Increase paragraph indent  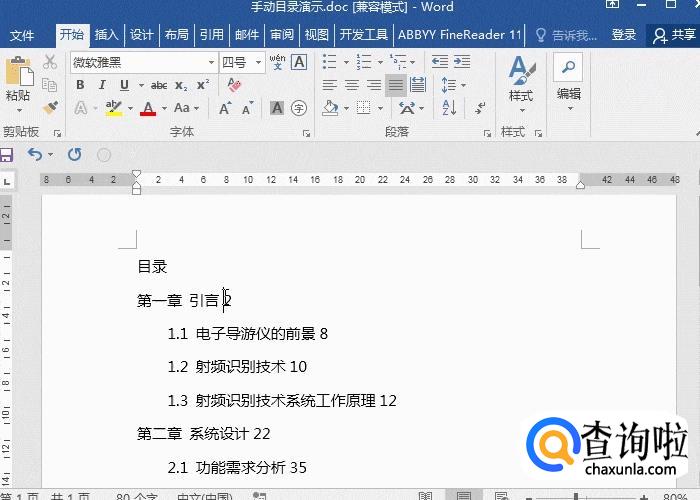462,62
